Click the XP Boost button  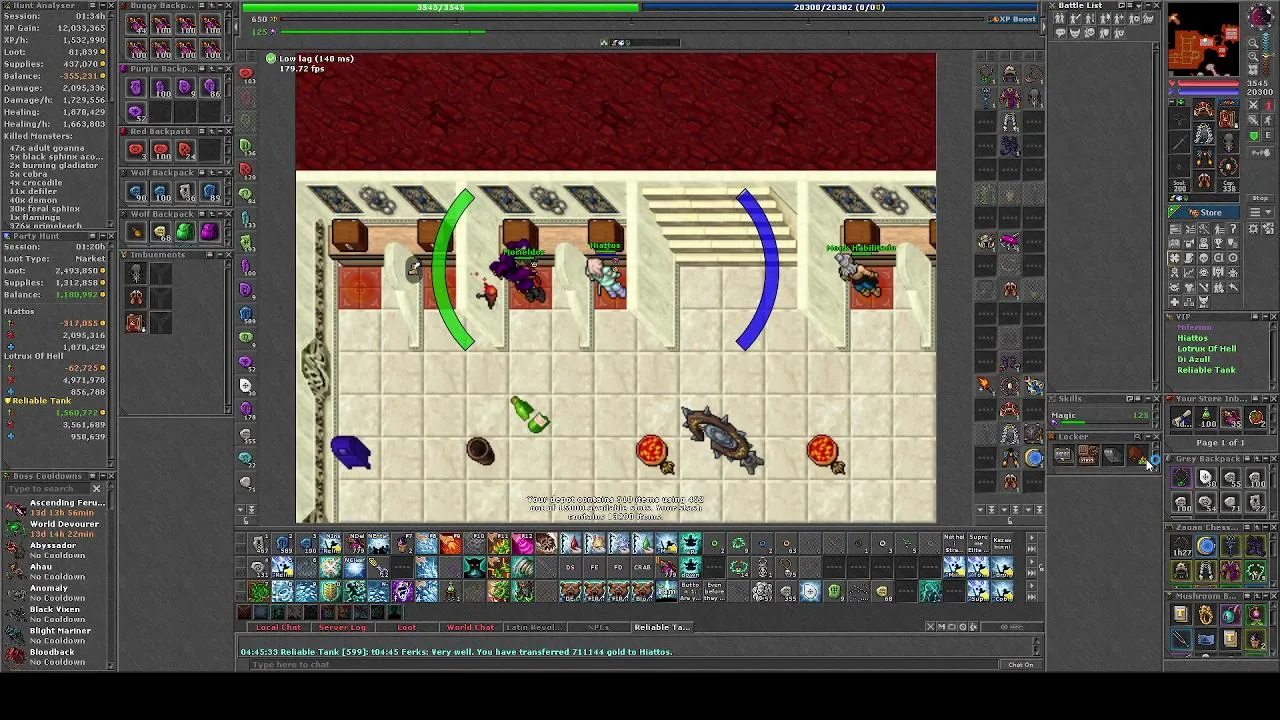tap(1013, 19)
